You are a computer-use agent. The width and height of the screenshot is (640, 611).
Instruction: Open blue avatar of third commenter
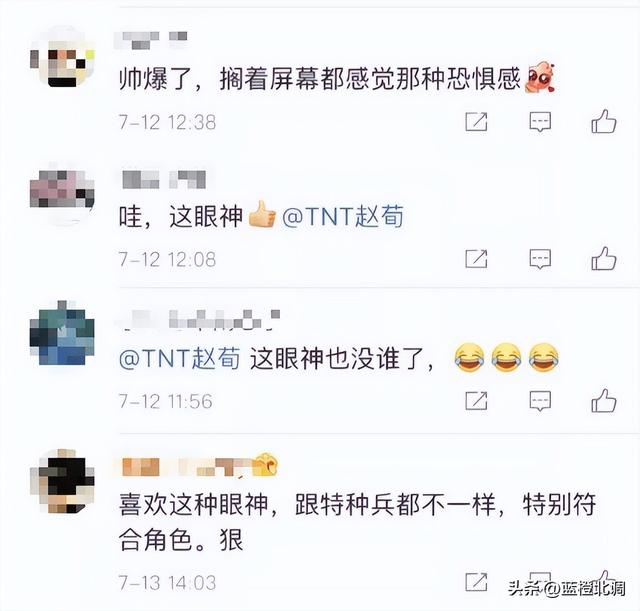62,333
